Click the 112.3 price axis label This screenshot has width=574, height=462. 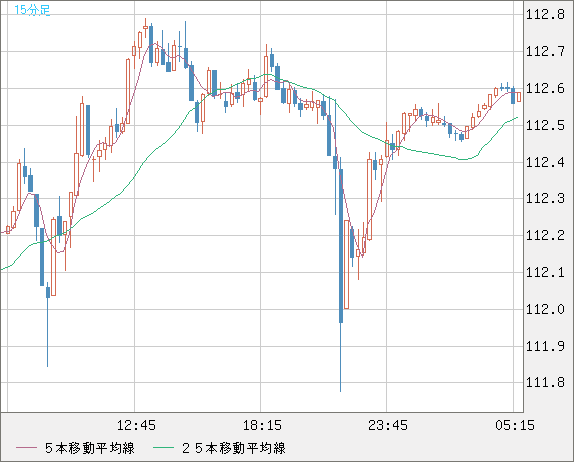click(x=545, y=198)
